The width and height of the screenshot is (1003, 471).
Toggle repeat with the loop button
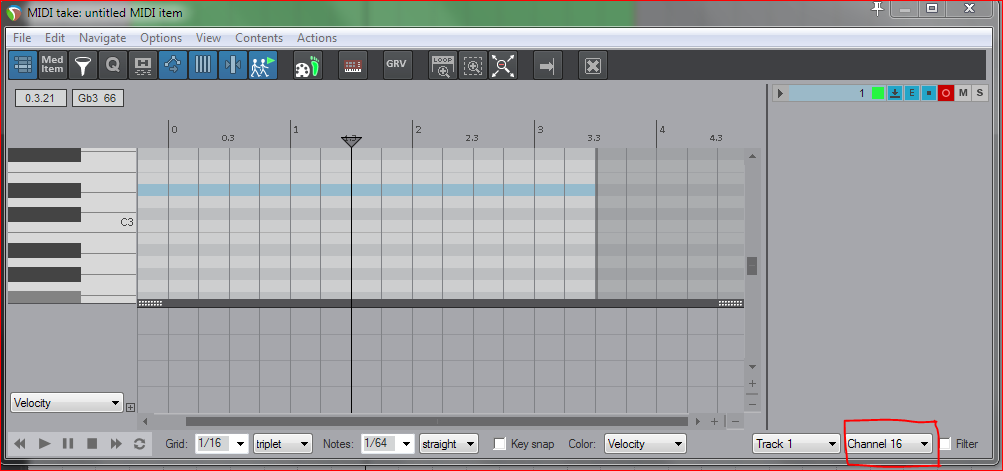139,443
